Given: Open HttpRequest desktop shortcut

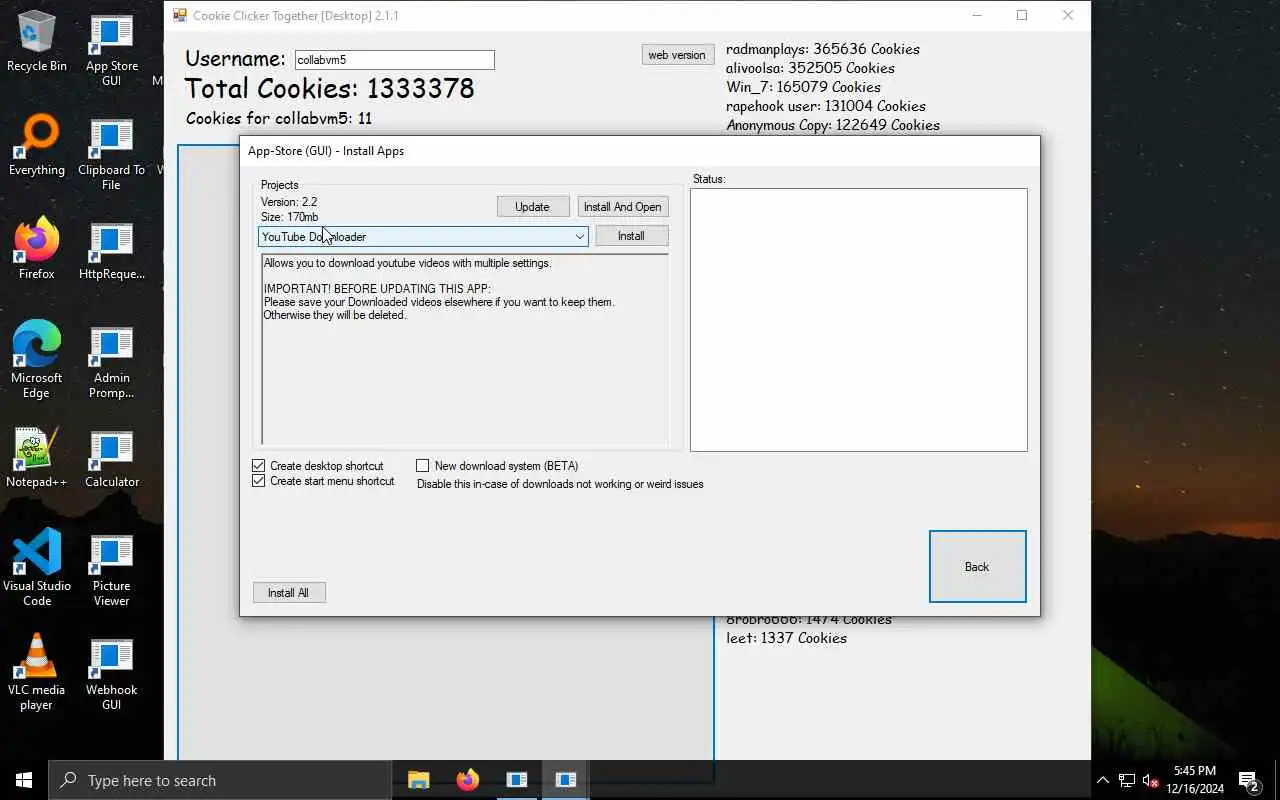Looking at the screenshot, I should coord(111,251).
